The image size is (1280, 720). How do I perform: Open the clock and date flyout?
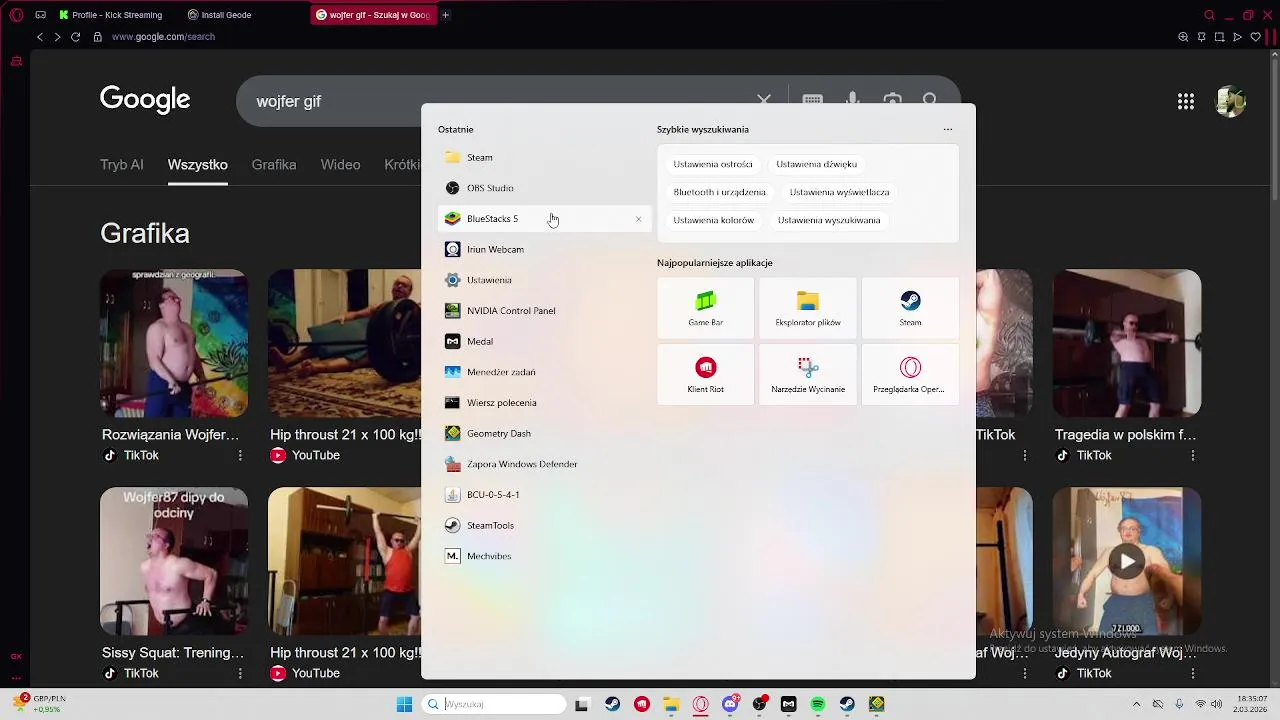tap(1252, 704)
